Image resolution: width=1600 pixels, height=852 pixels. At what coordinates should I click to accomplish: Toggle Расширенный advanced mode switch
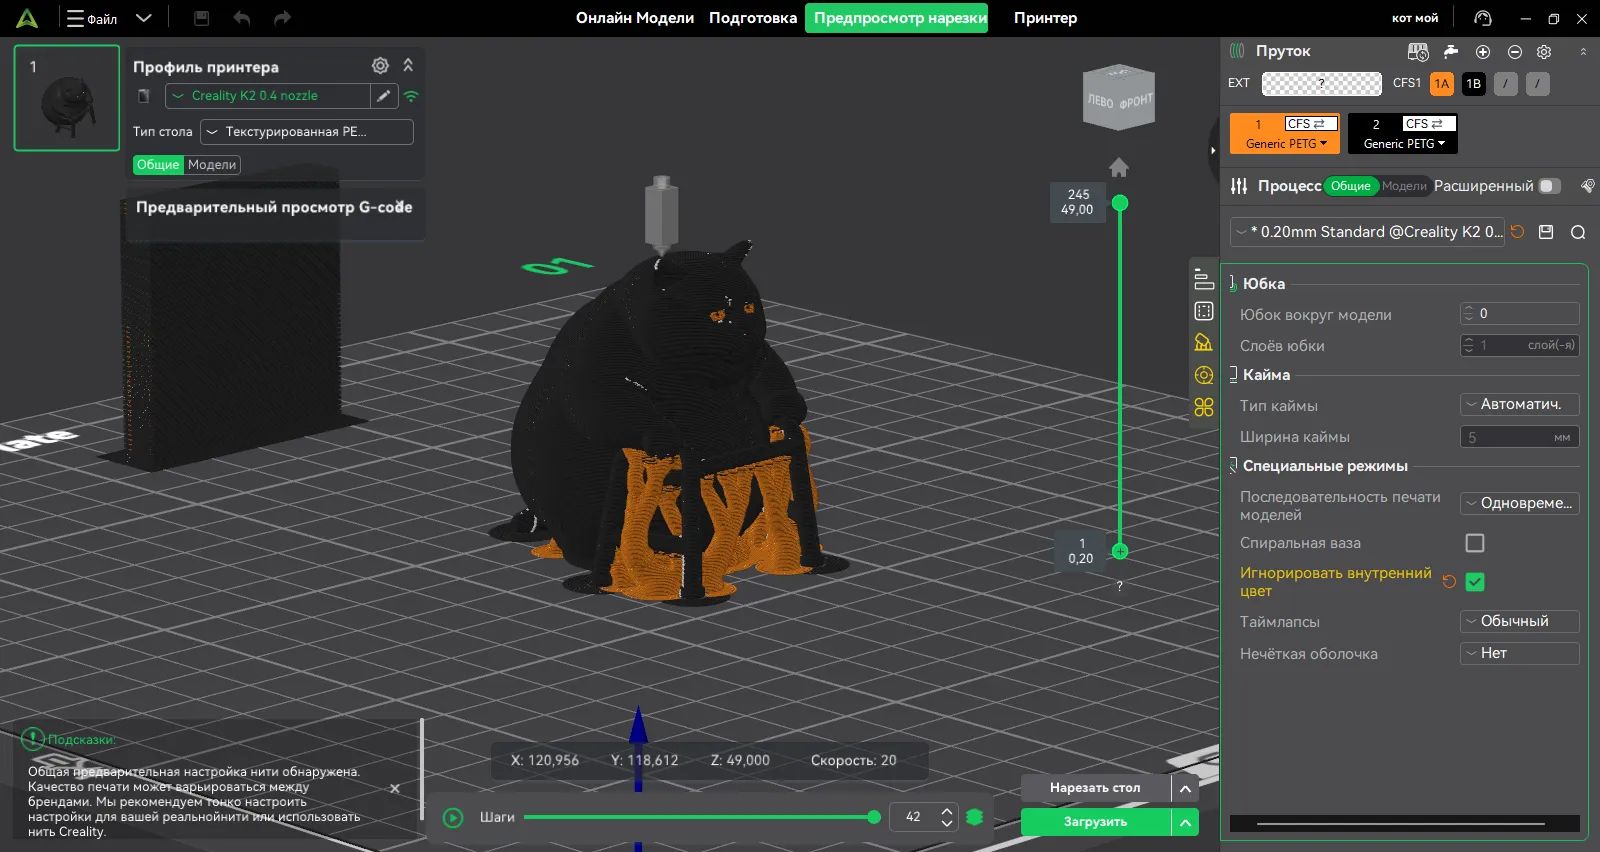coord(1549,186)
